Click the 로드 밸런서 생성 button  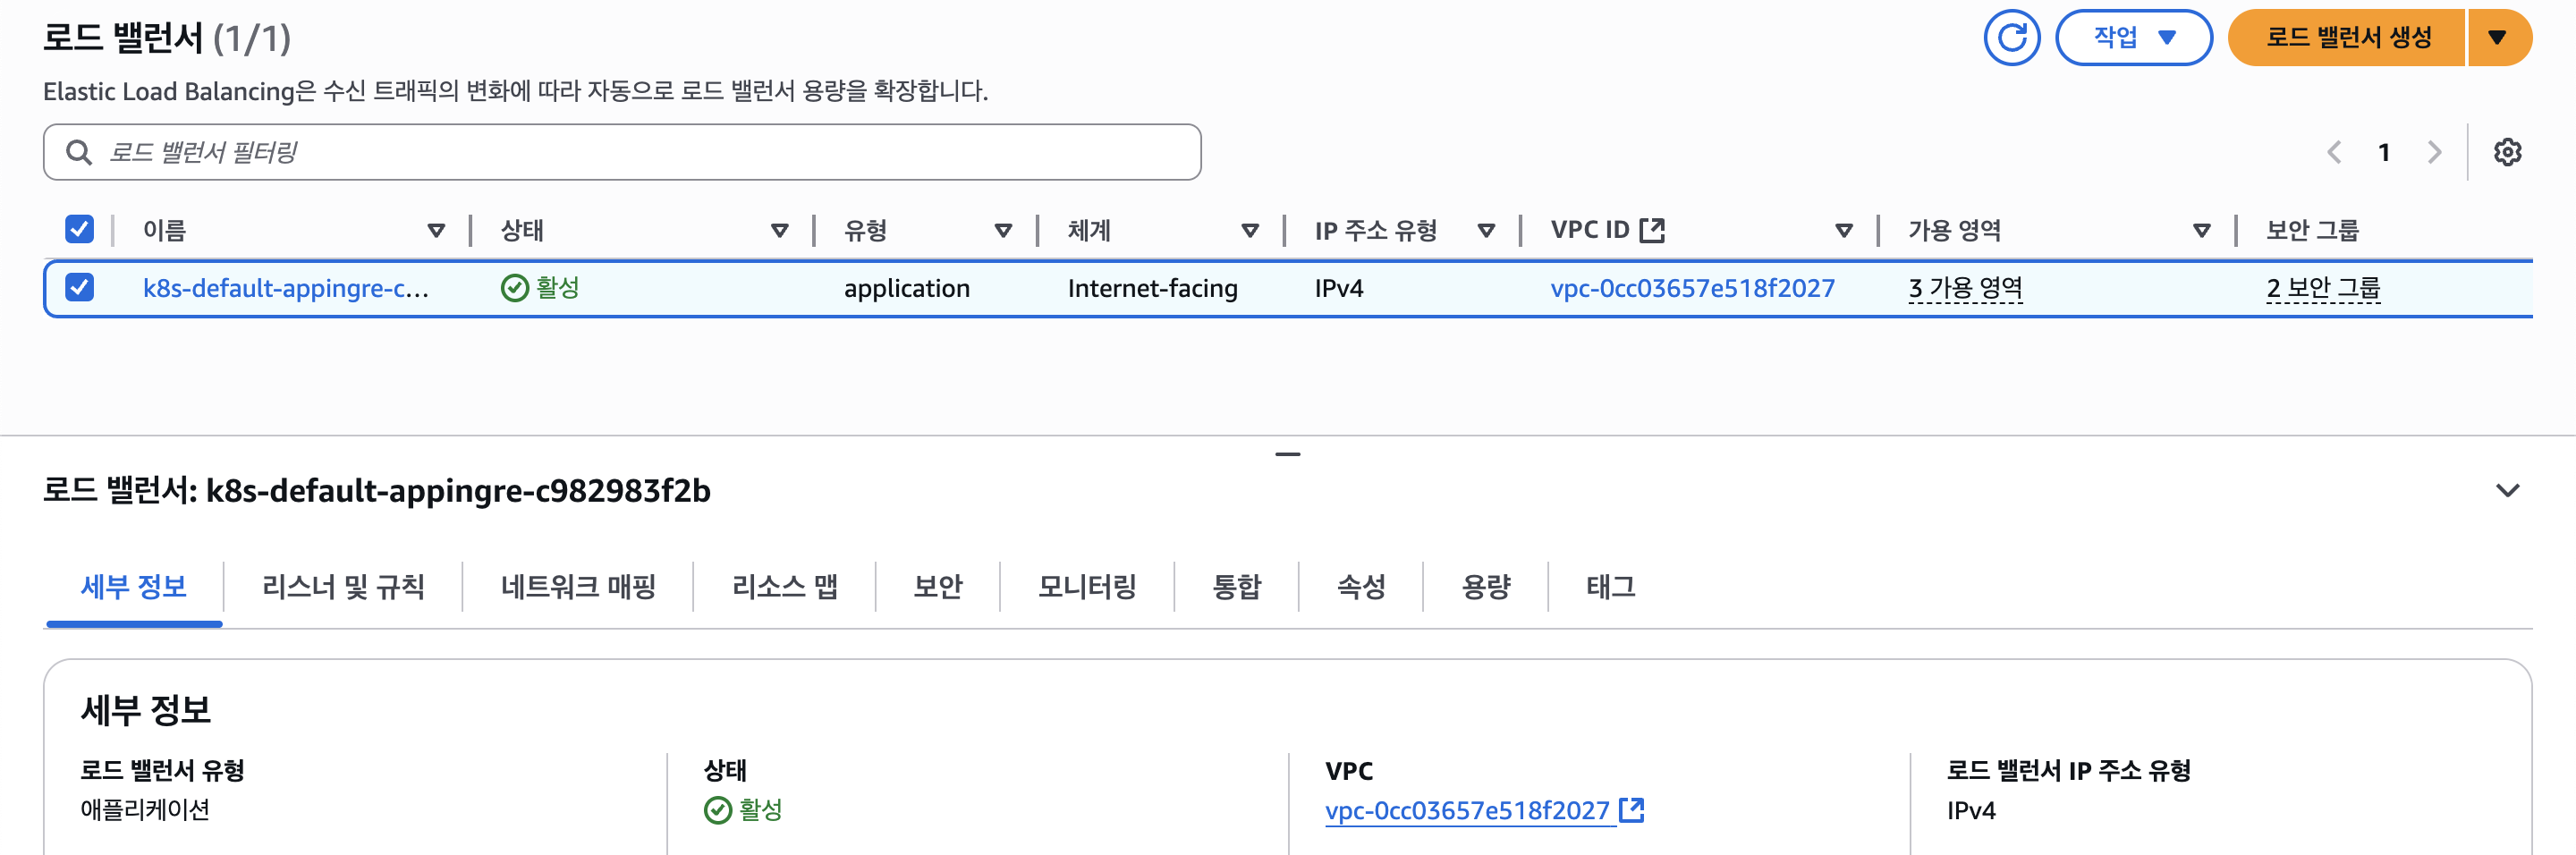point(2347,38)
